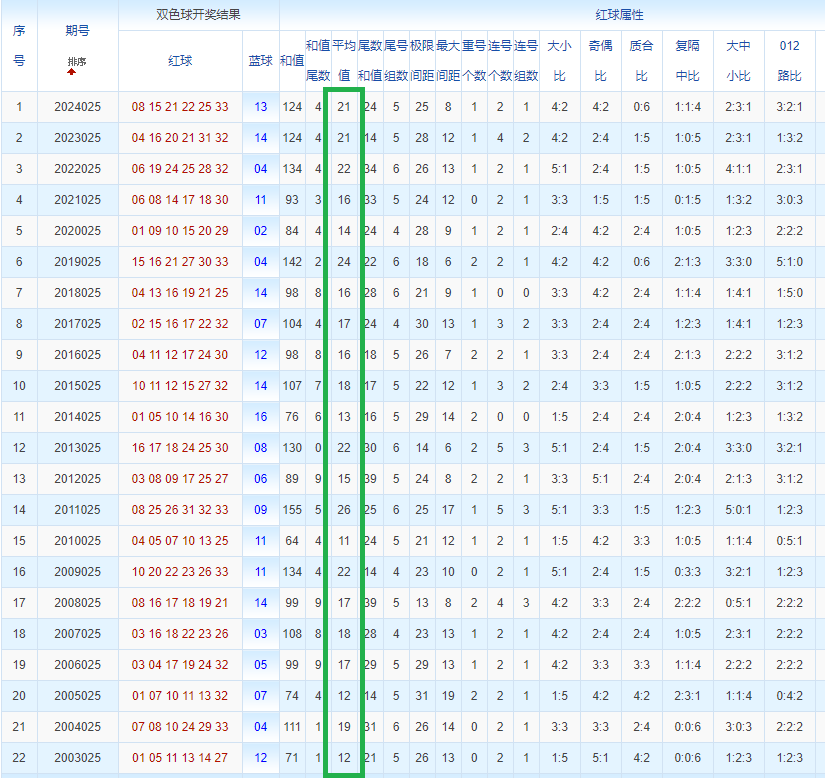Select issue 2003025 in last row
825x778 pixels.
pos(77,758)
